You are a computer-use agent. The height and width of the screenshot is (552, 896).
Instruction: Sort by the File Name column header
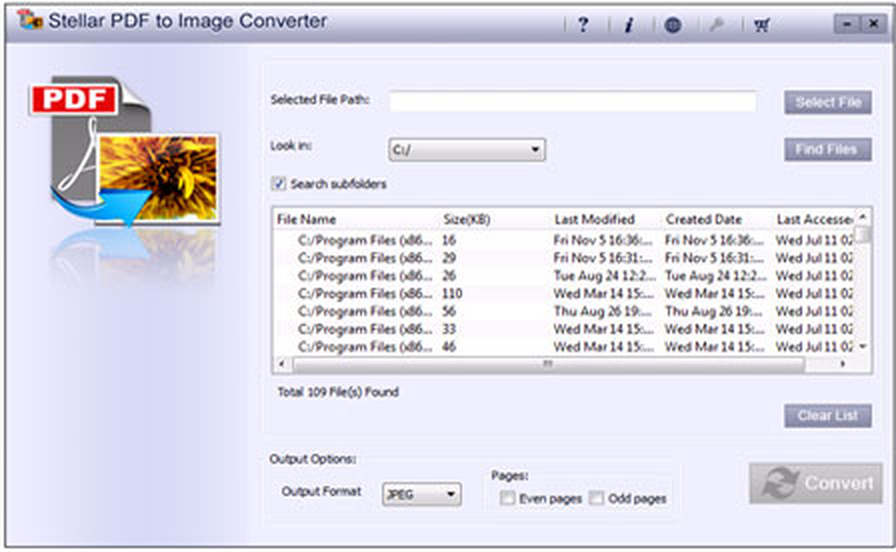[306, 219]
